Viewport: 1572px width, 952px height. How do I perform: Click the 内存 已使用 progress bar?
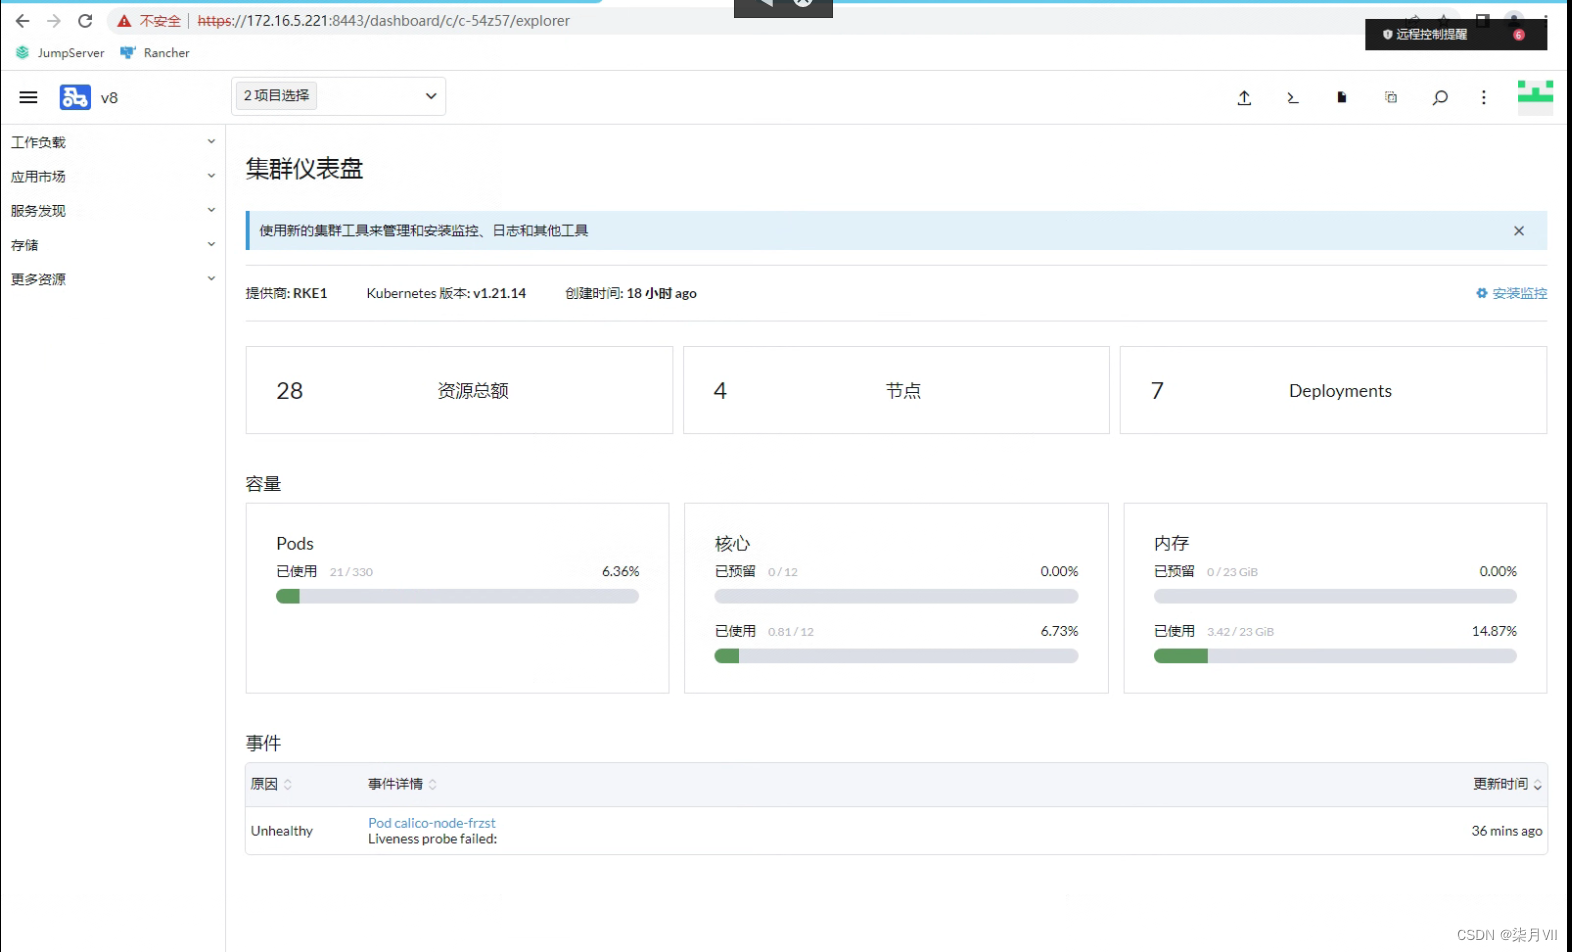(1335, 656)
